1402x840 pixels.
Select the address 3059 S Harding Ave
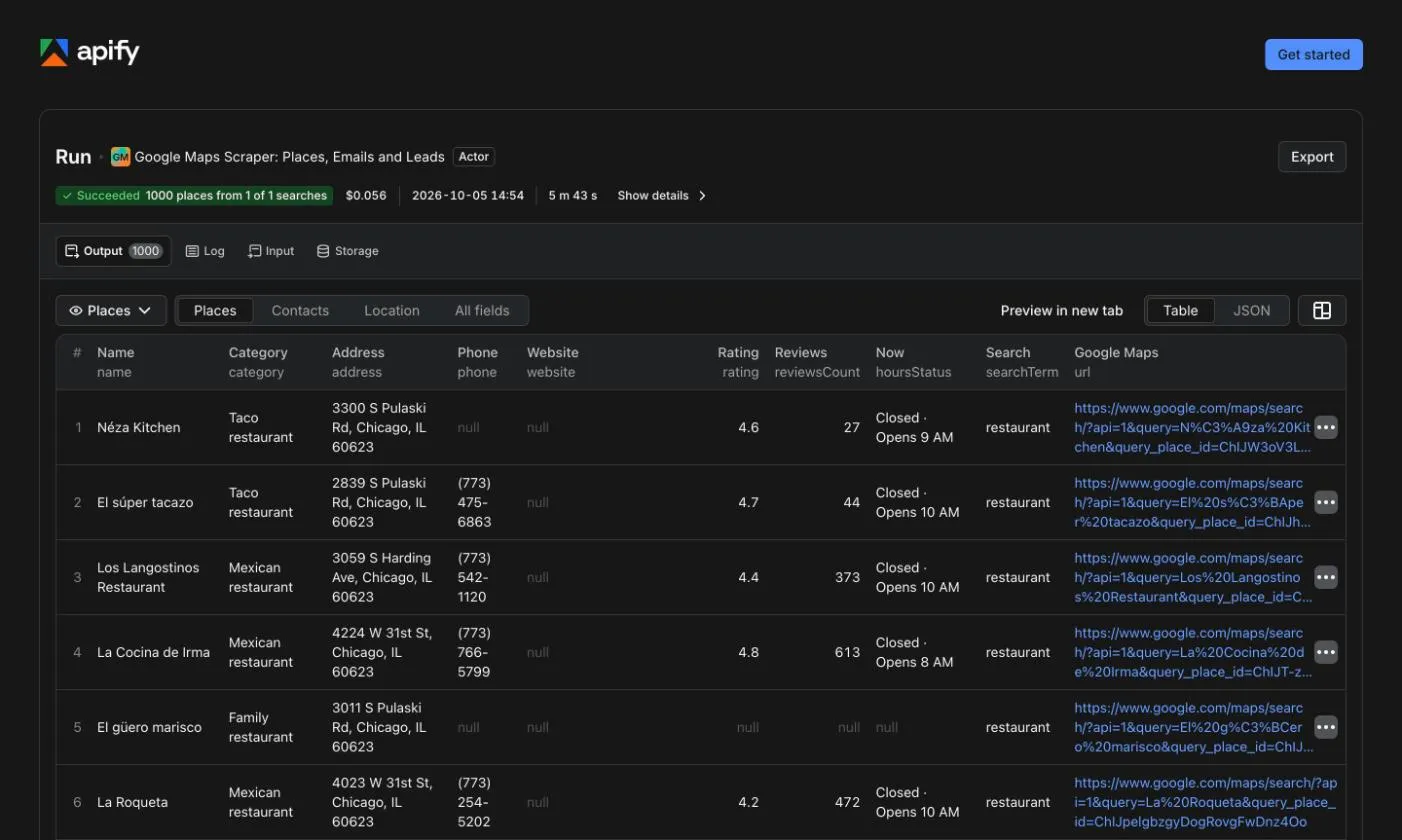pos(382,577)
